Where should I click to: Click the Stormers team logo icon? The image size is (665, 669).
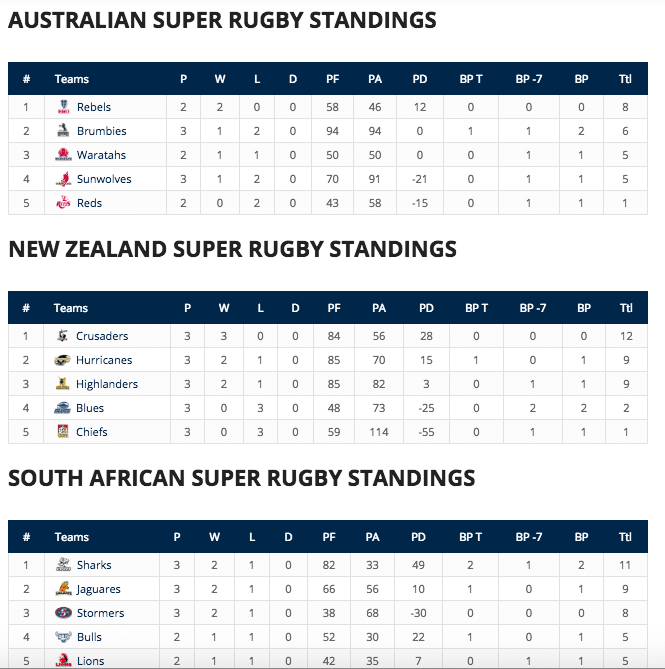pyautogui.click(x=63, y=613)
